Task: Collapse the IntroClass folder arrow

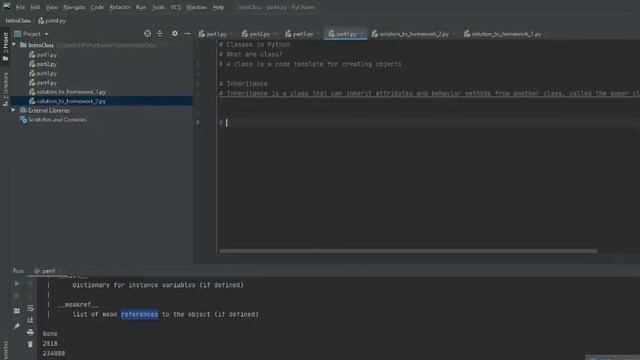Action: [14, 45]
